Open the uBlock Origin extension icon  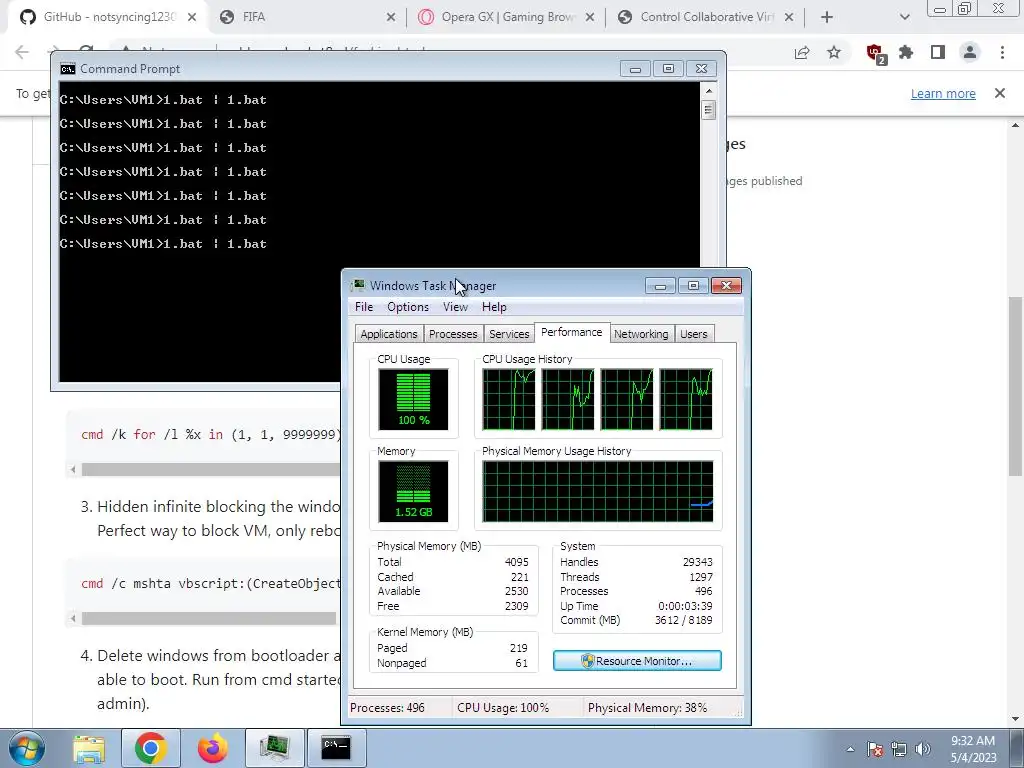[875, 53]
